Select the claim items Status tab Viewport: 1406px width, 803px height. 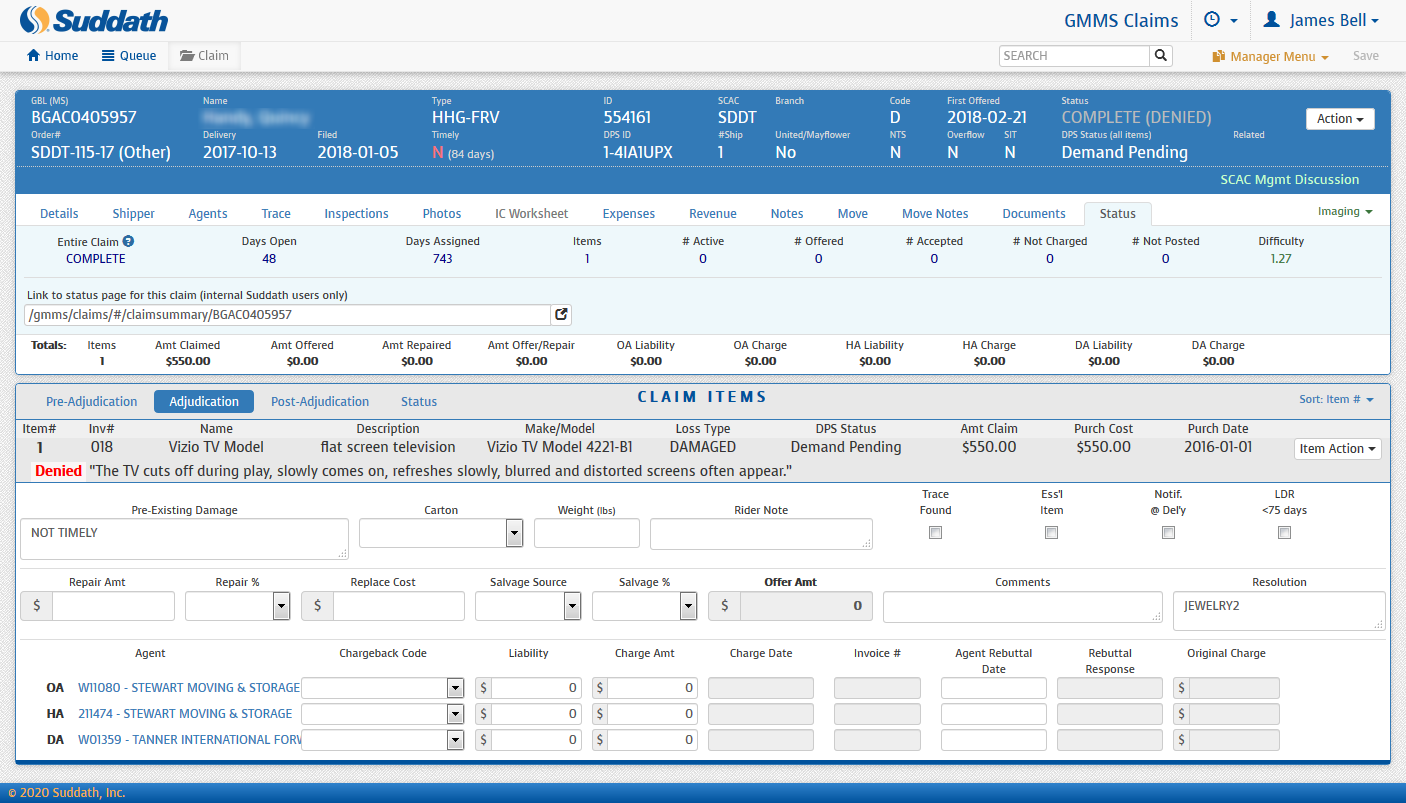point(419,401)
